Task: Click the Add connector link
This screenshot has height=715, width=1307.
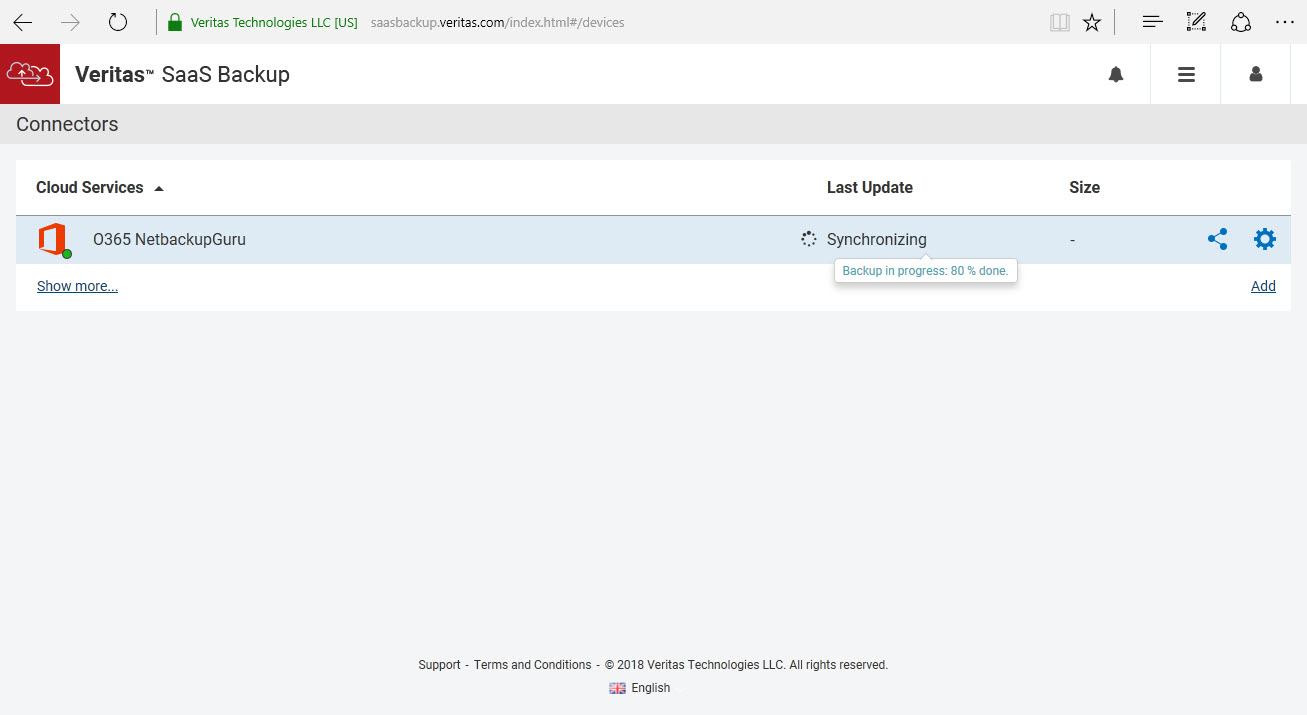Action: click(x=1263, y=286)
